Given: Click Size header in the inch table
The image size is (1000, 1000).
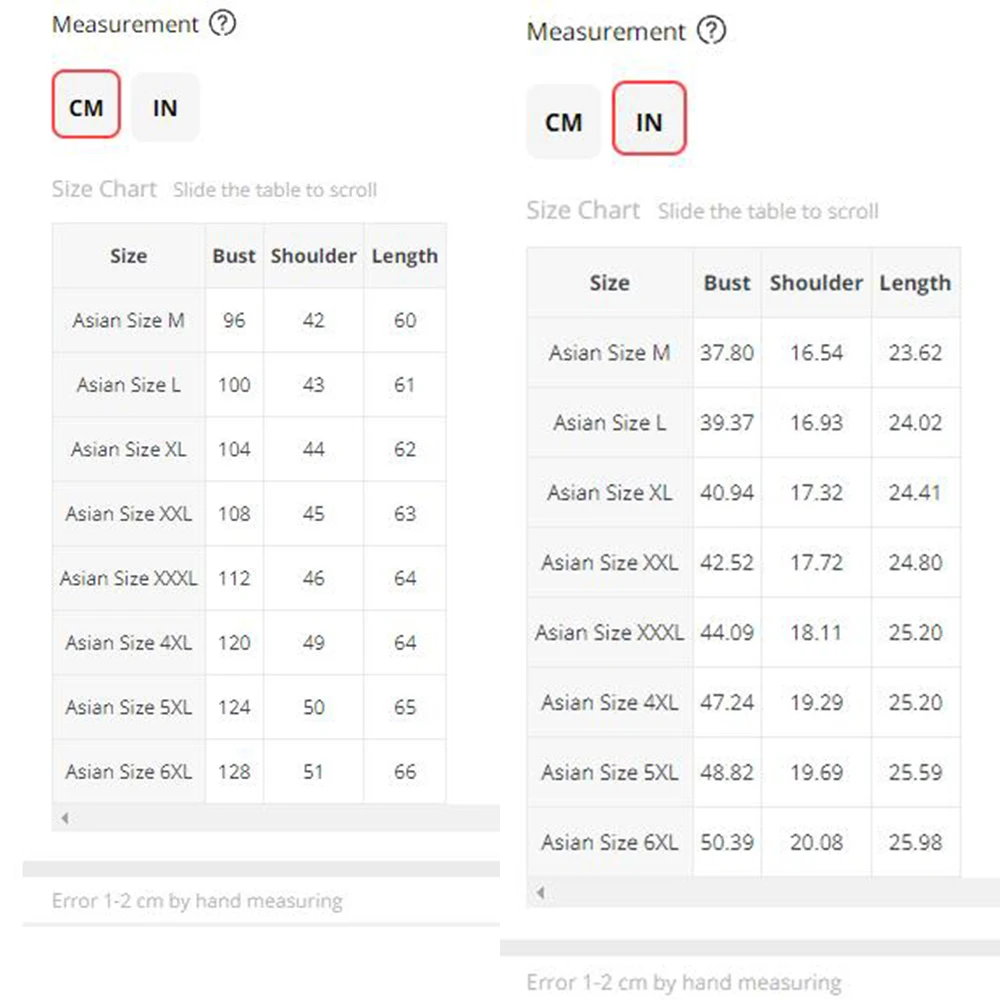Looking at the screenshot, I should (609, 283).
